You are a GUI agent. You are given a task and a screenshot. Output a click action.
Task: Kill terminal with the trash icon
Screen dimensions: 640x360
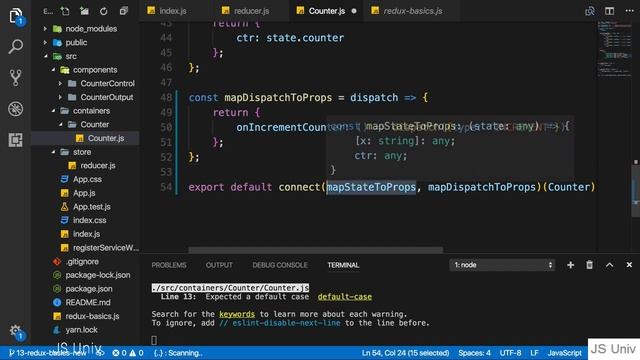point(589,265)
